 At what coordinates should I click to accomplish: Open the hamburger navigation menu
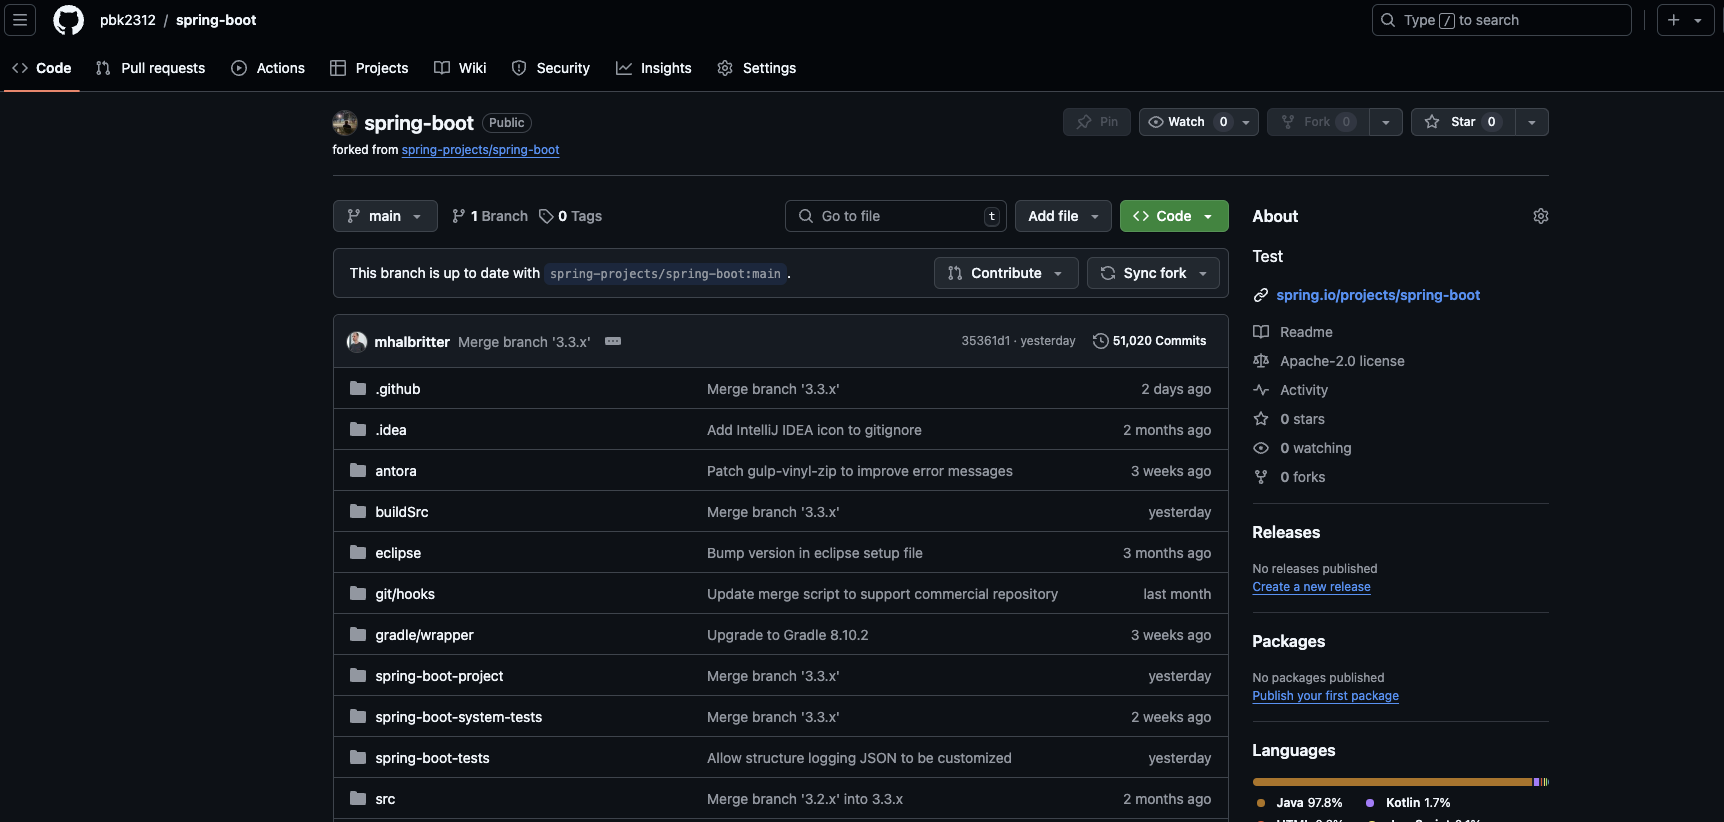point(20,20)
